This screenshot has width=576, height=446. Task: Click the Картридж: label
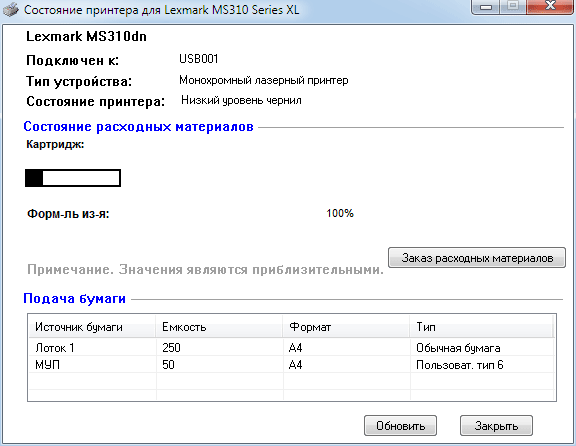pos(55,144)
